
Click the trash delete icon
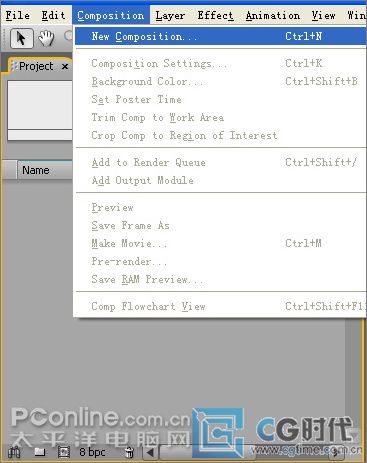[129, 452]
